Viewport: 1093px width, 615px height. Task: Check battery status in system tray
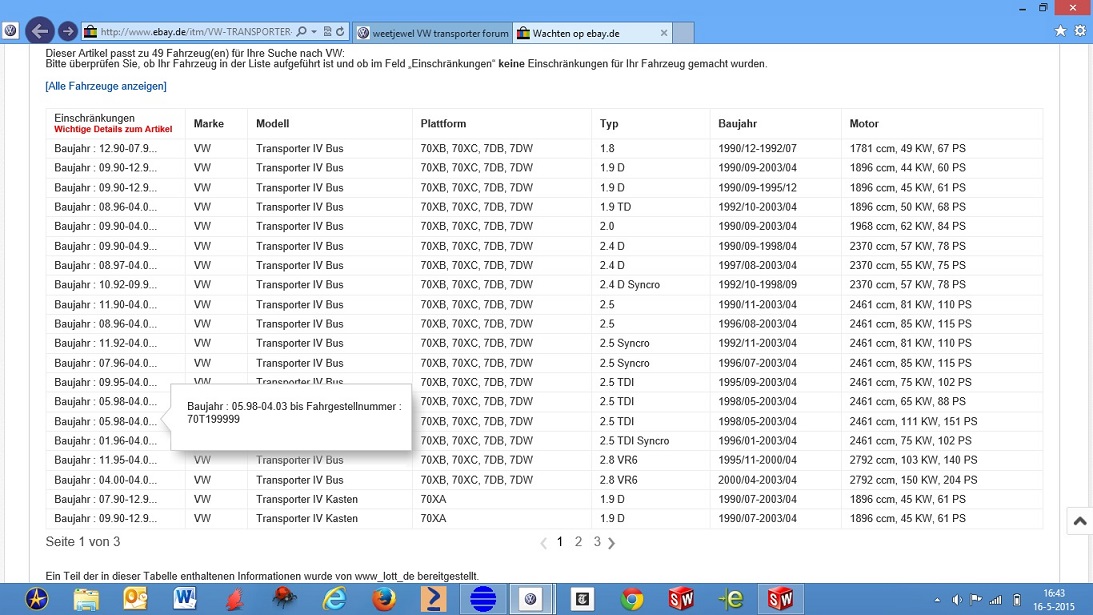(x=1017, y=600)
